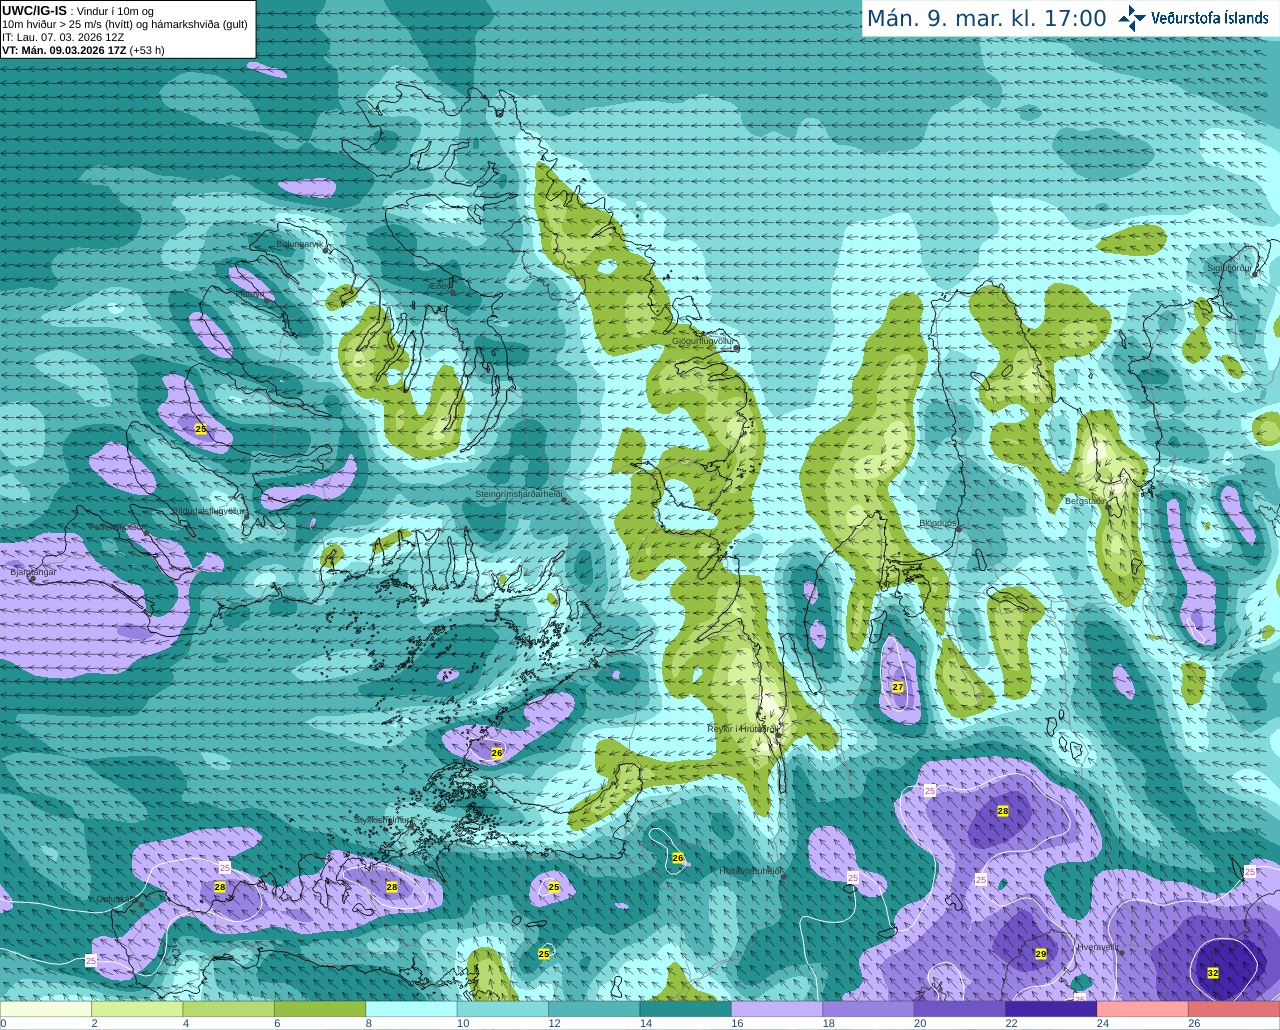Click the '10m hviður > 25 m/s' description line
The width and height of the screenshot is (1280, 1030).
click(125, 24)
